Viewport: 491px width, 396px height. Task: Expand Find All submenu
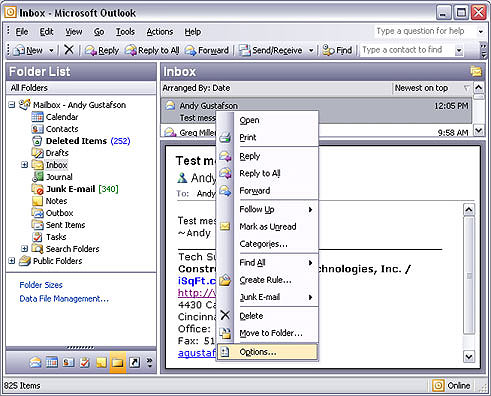268,263
